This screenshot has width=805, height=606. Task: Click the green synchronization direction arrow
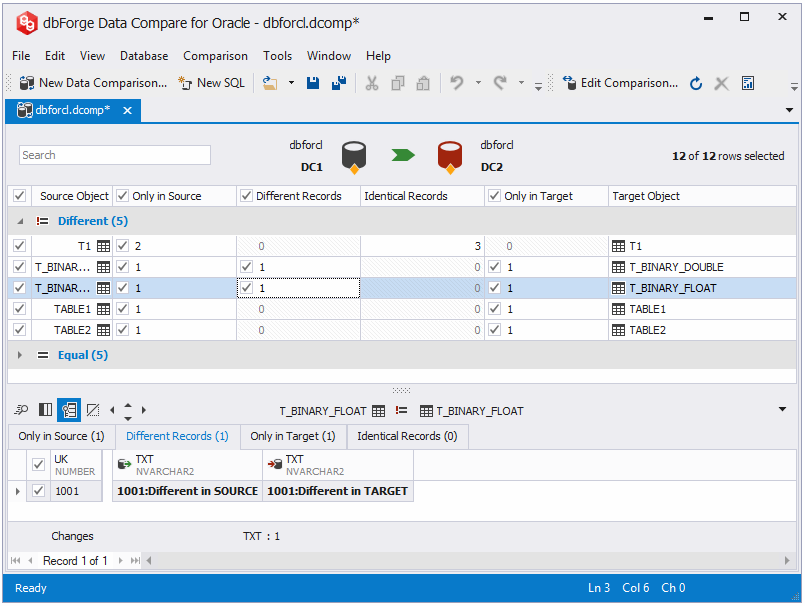click(402, 155)
